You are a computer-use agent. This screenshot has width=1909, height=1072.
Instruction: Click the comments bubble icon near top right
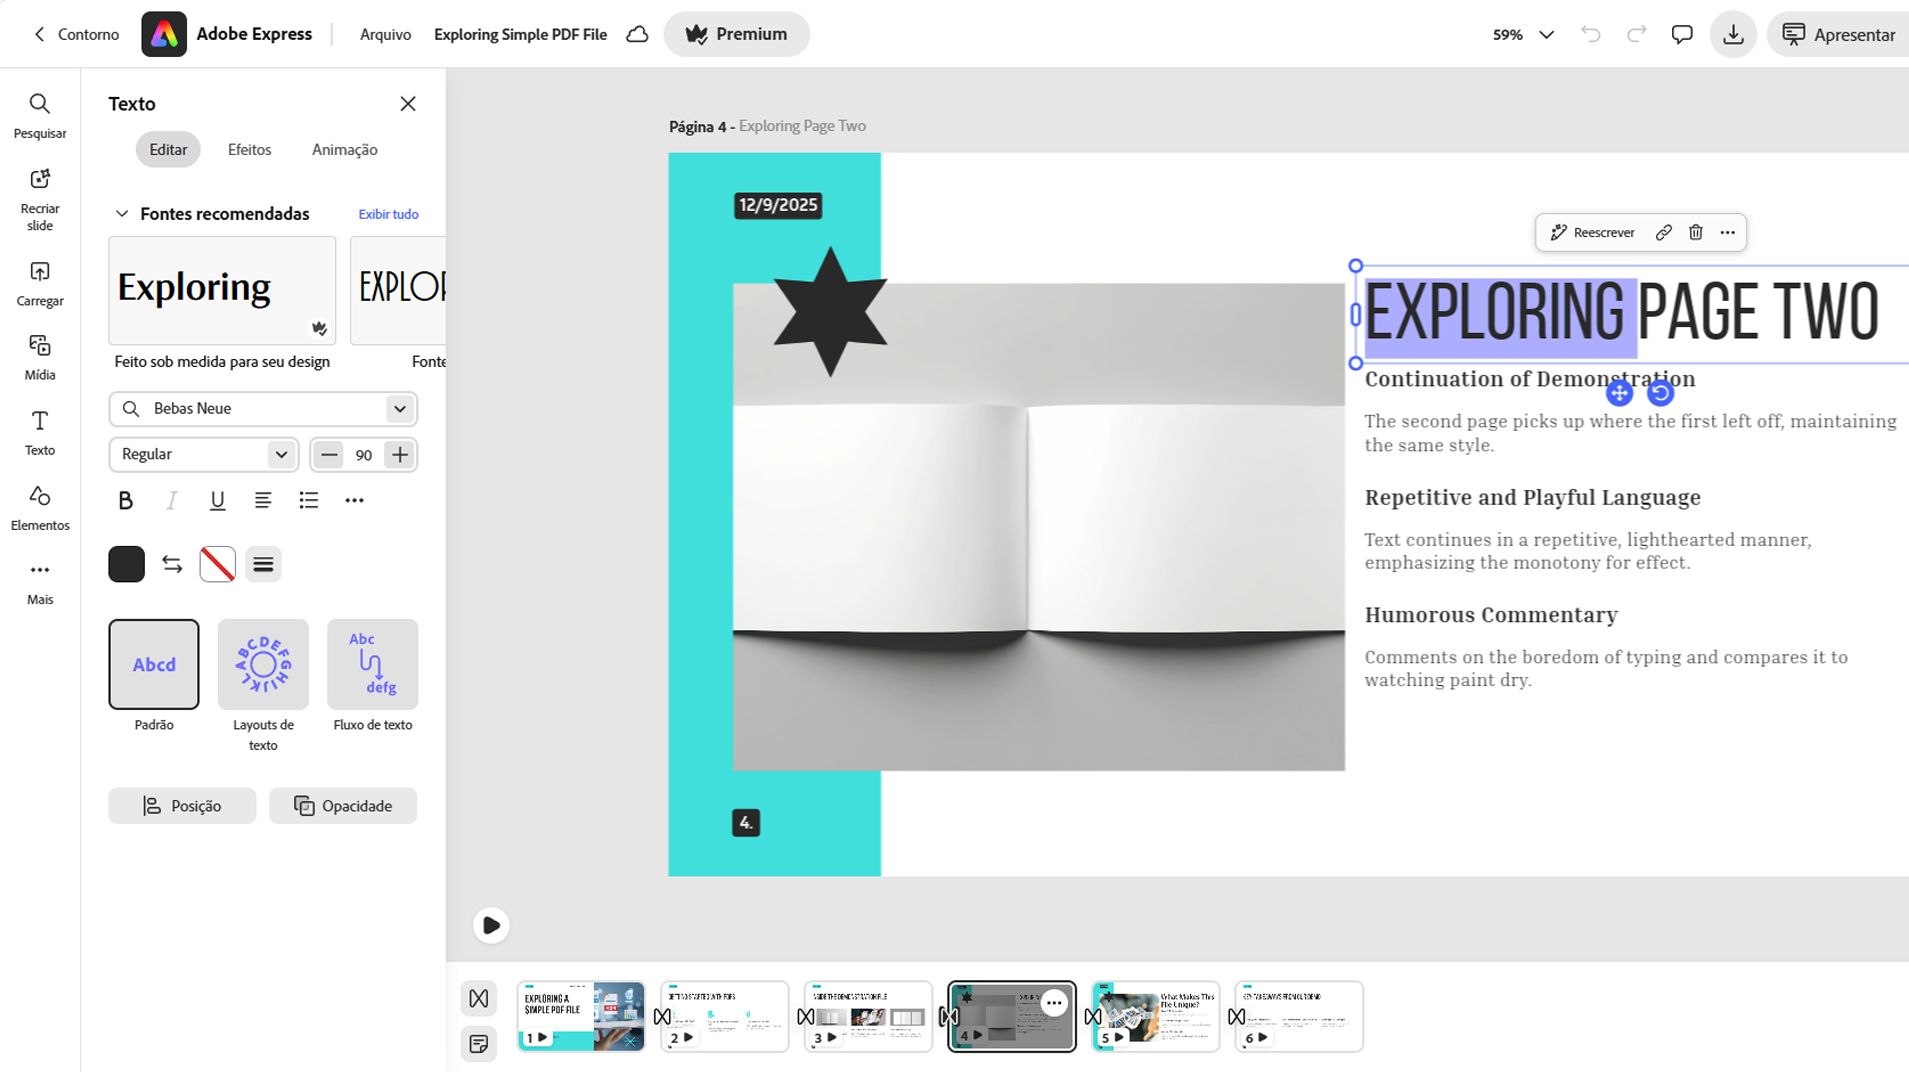tap(1681, 33)
